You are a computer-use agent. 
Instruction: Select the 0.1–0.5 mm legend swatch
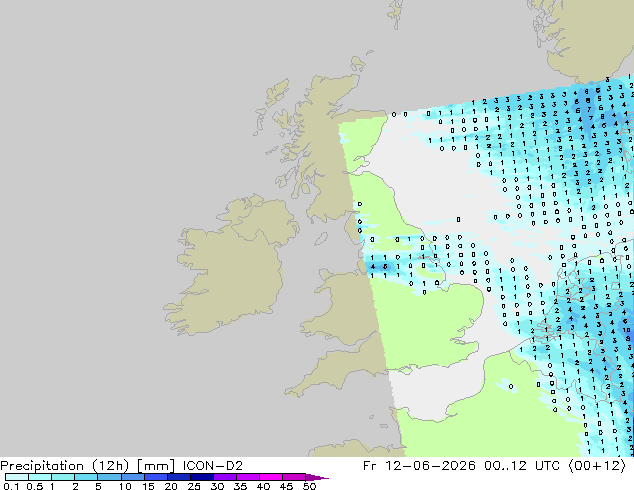(17, 477)
